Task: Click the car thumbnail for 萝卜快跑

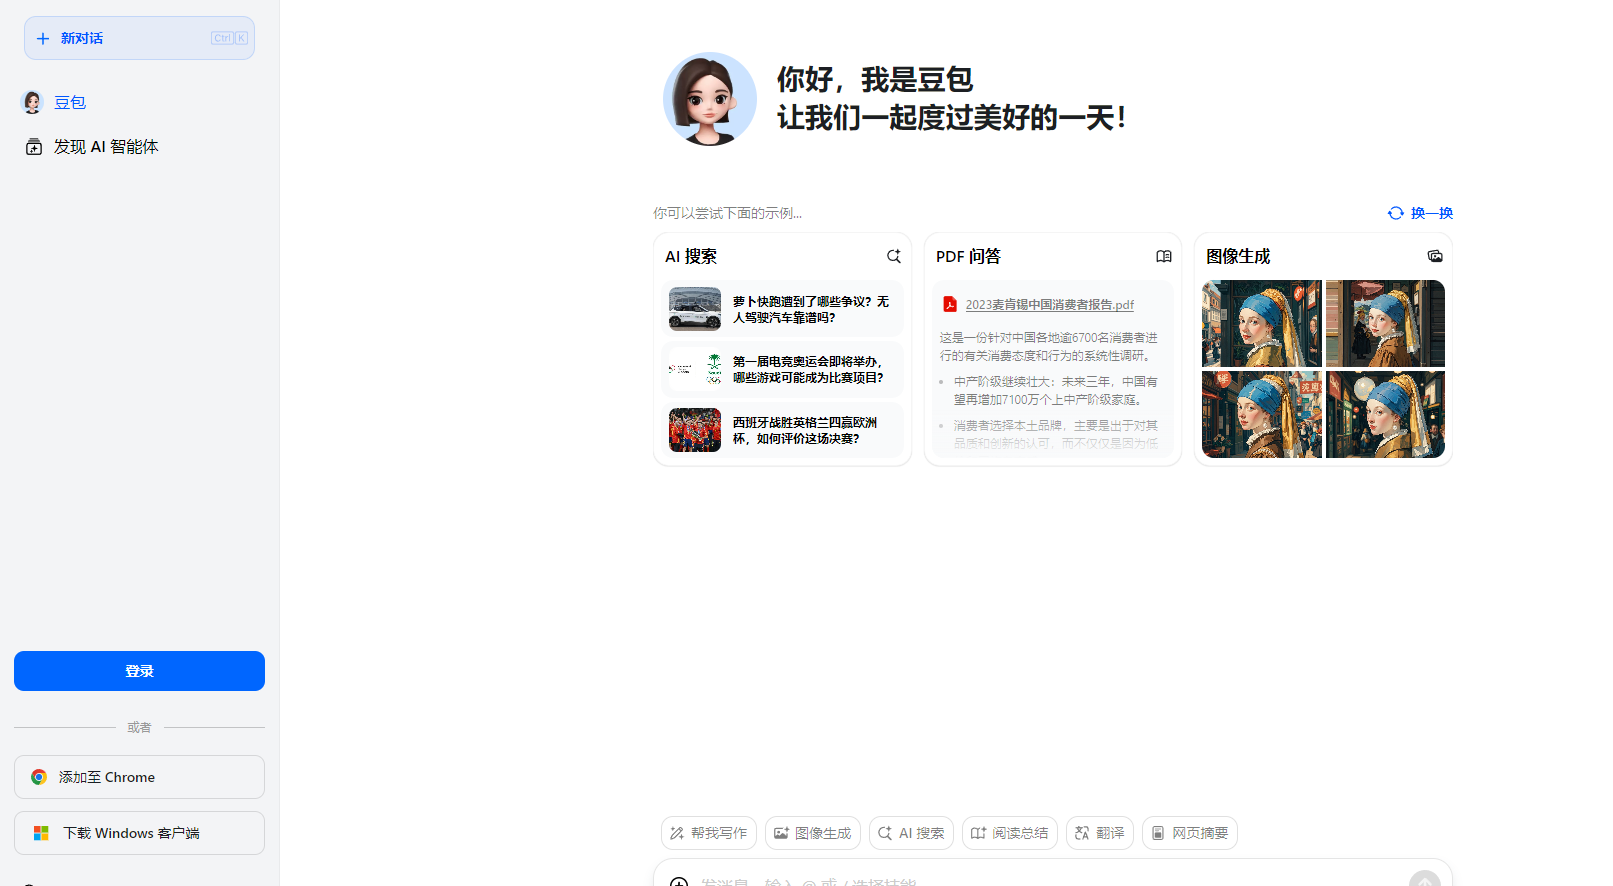Action: pyautogui.click(x=695, y=309)
